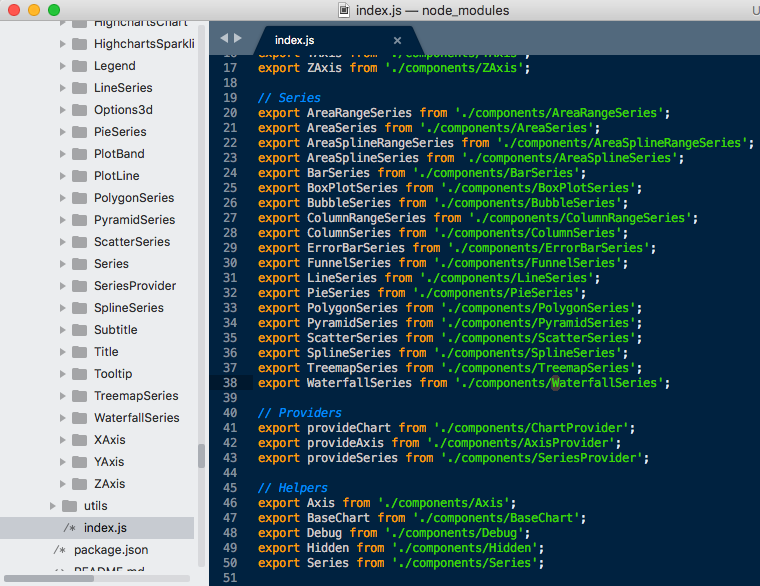Click the document icon in title bar
This screenshot has width=760, height=586.
point(344,10)
